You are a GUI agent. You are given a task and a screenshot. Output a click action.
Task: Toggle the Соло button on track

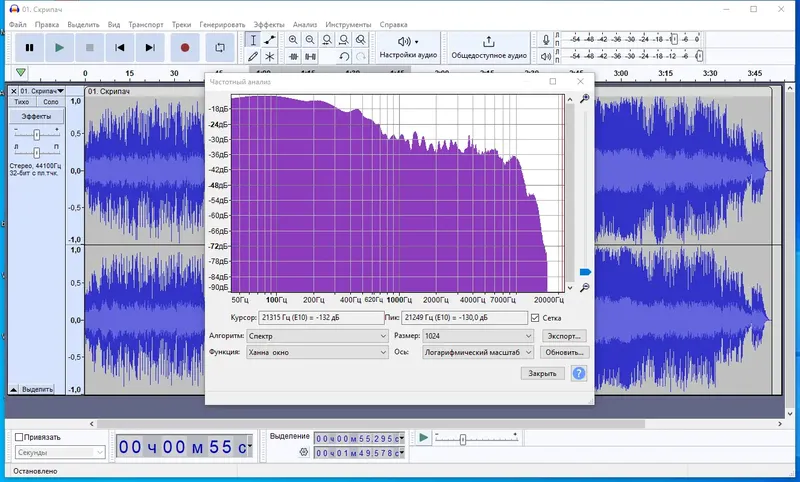(x=51, y=102)
